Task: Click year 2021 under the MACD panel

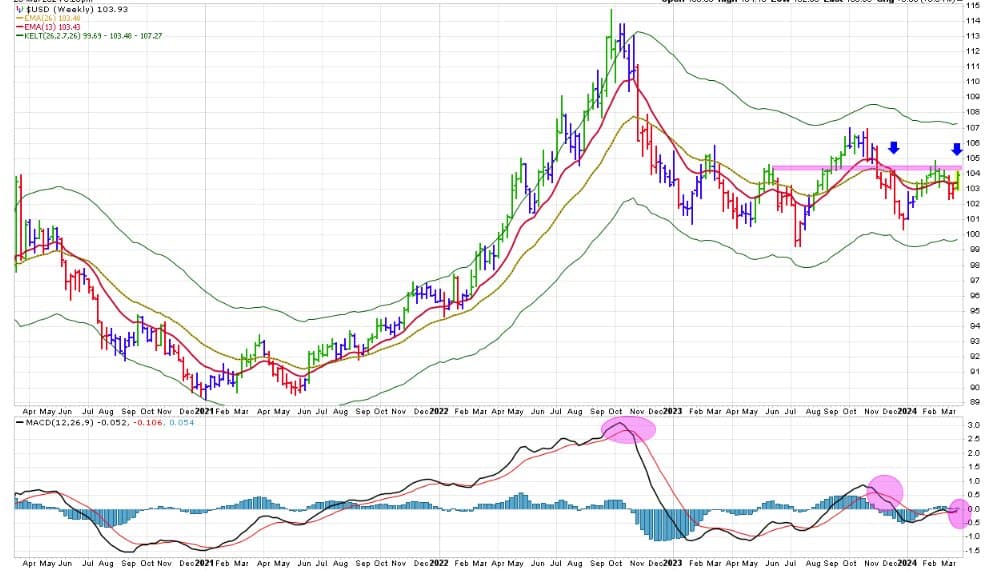Action: pos(204,563)
